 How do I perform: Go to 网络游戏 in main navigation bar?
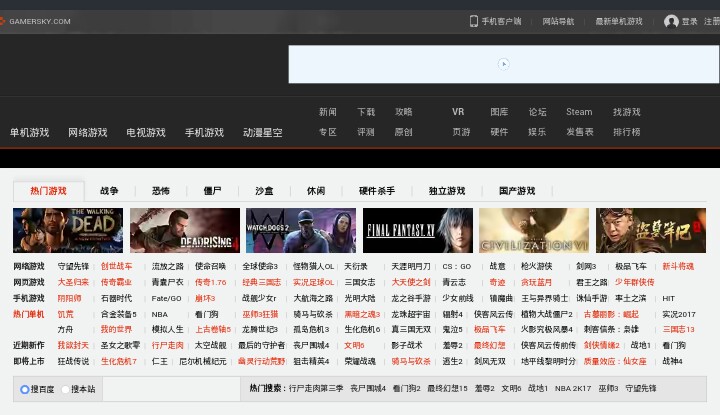88,133
